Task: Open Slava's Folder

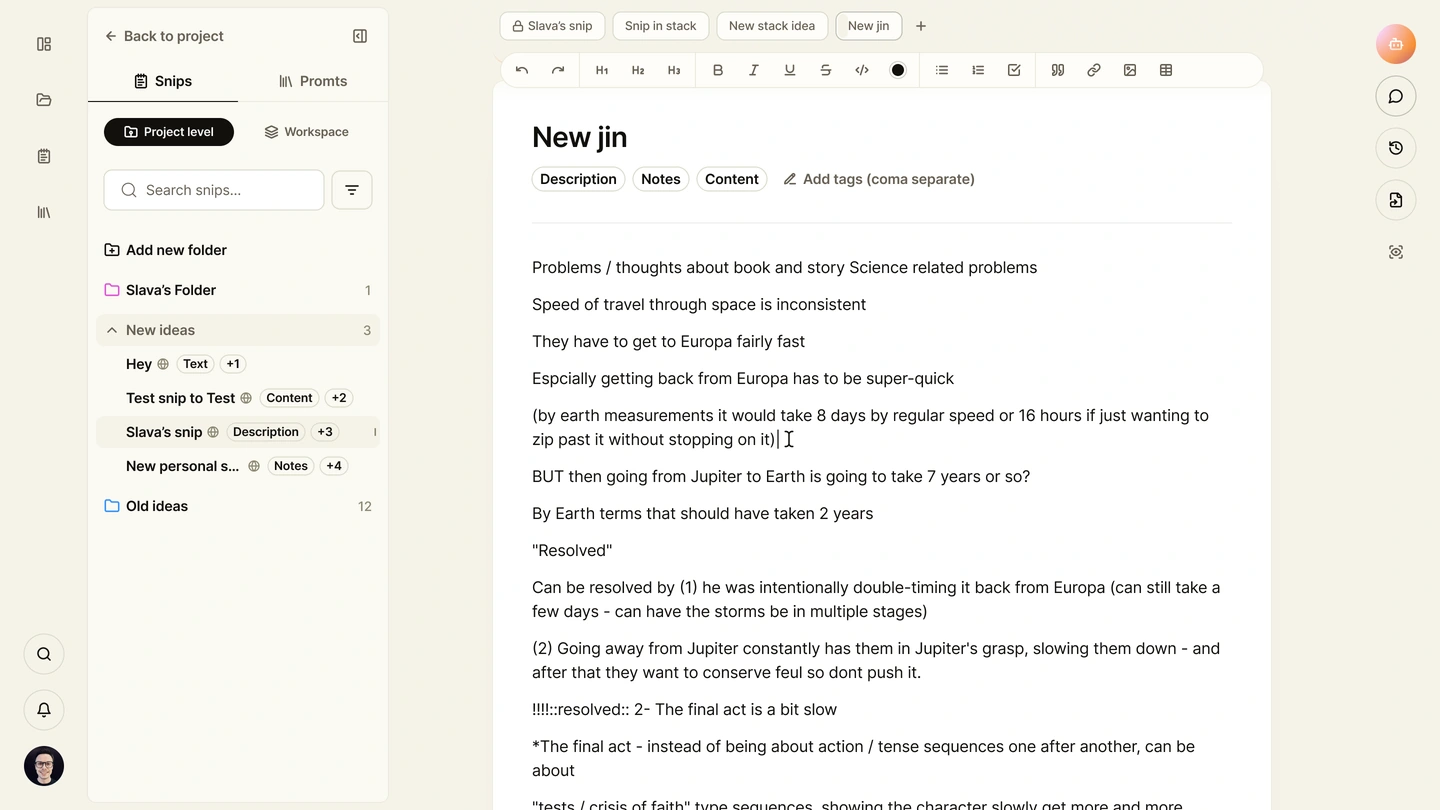Action: point(238,290)
